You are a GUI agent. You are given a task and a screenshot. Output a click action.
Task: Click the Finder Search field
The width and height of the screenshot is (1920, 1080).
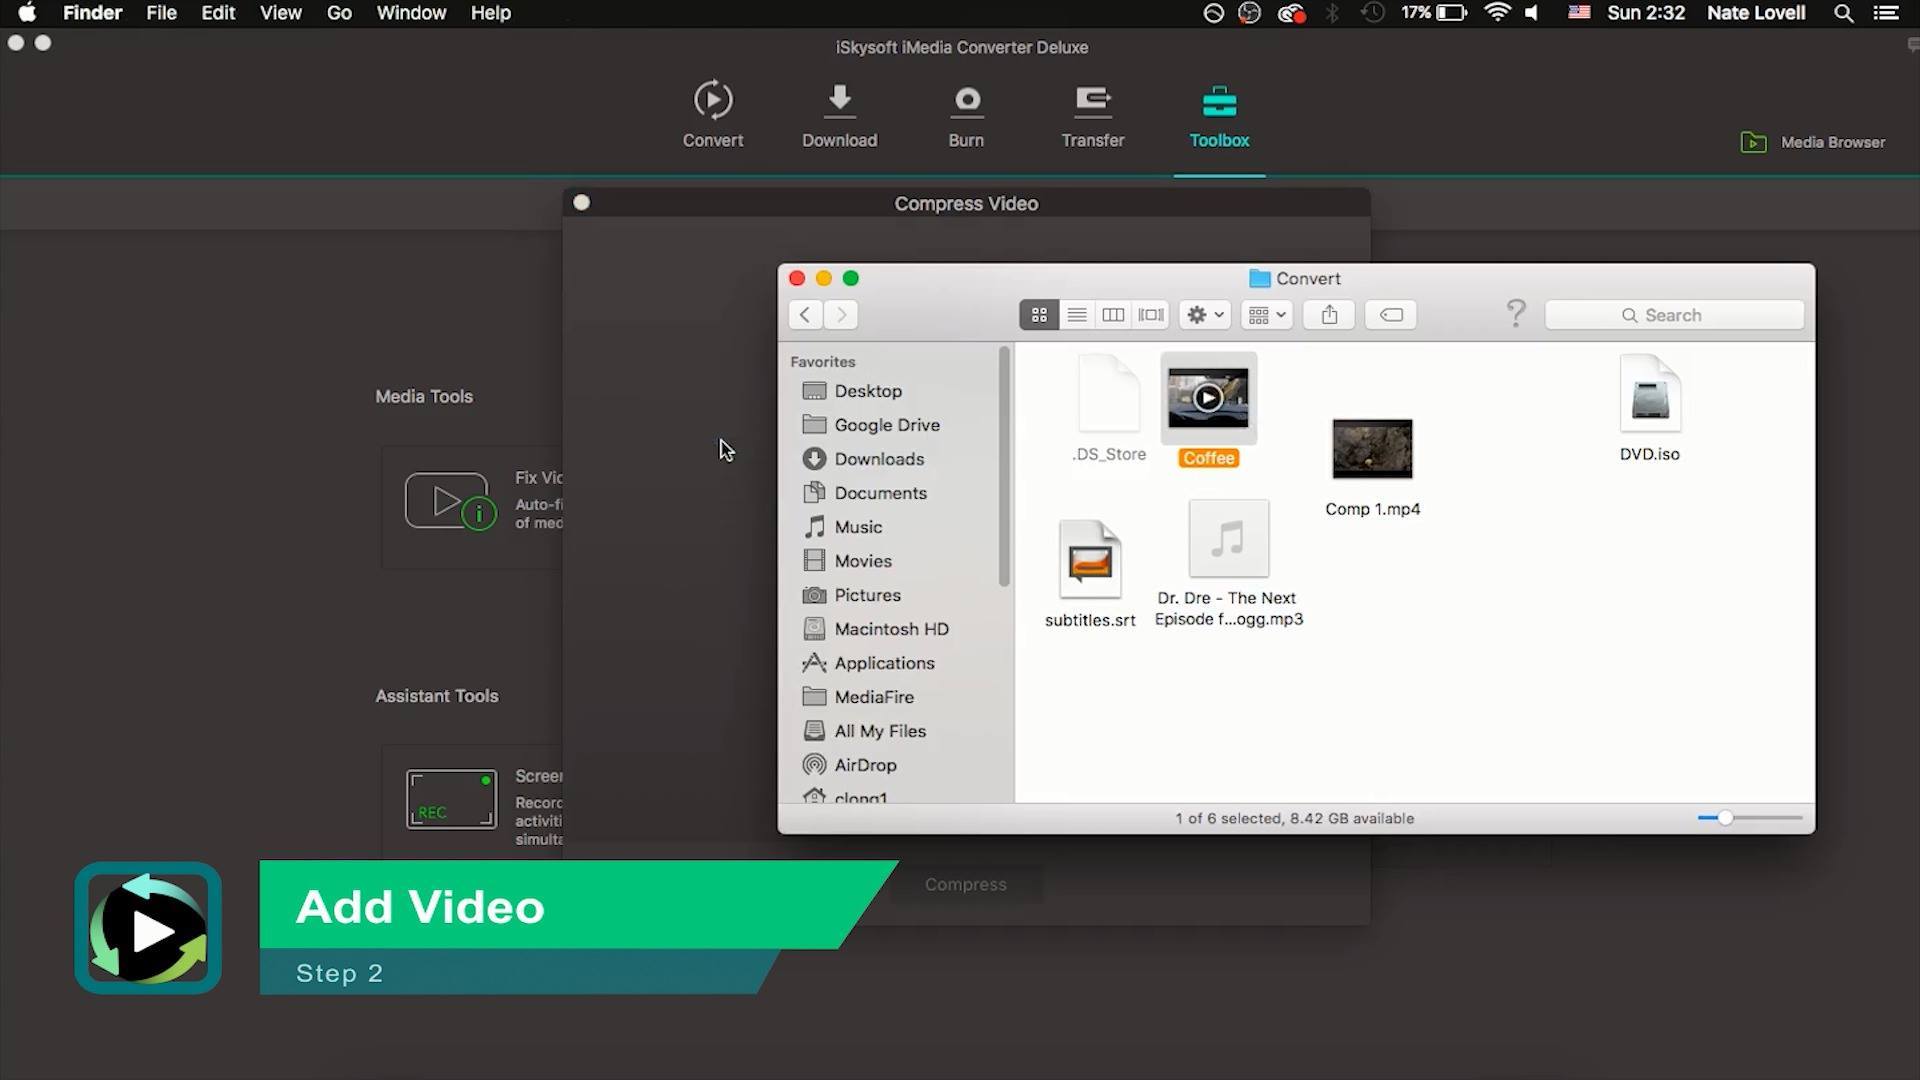[x=1675, y=315]
